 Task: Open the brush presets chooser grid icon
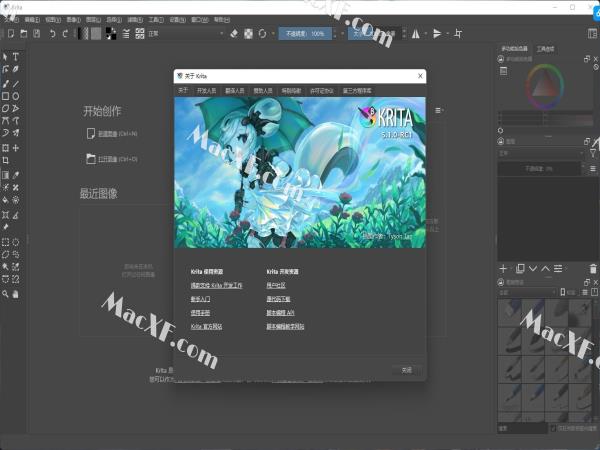click(140, 34)
